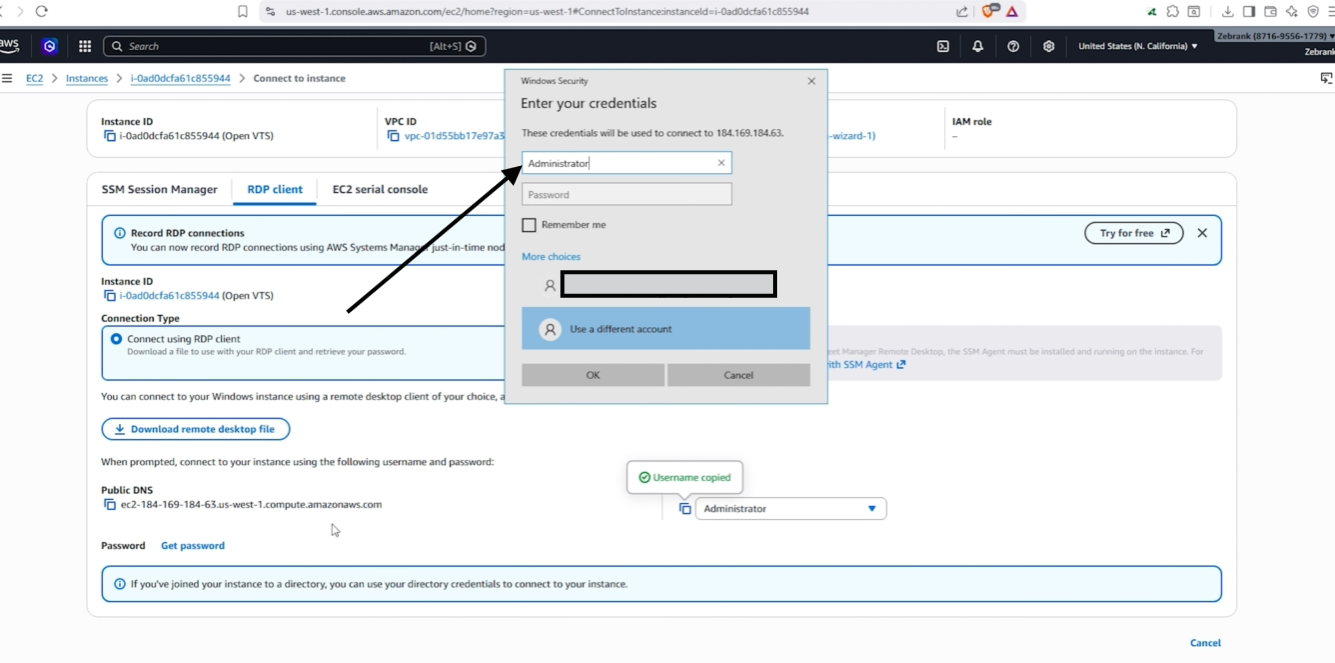Open the Brave VPN shield icon
1335x663 pixels.
click(1313, 11)
